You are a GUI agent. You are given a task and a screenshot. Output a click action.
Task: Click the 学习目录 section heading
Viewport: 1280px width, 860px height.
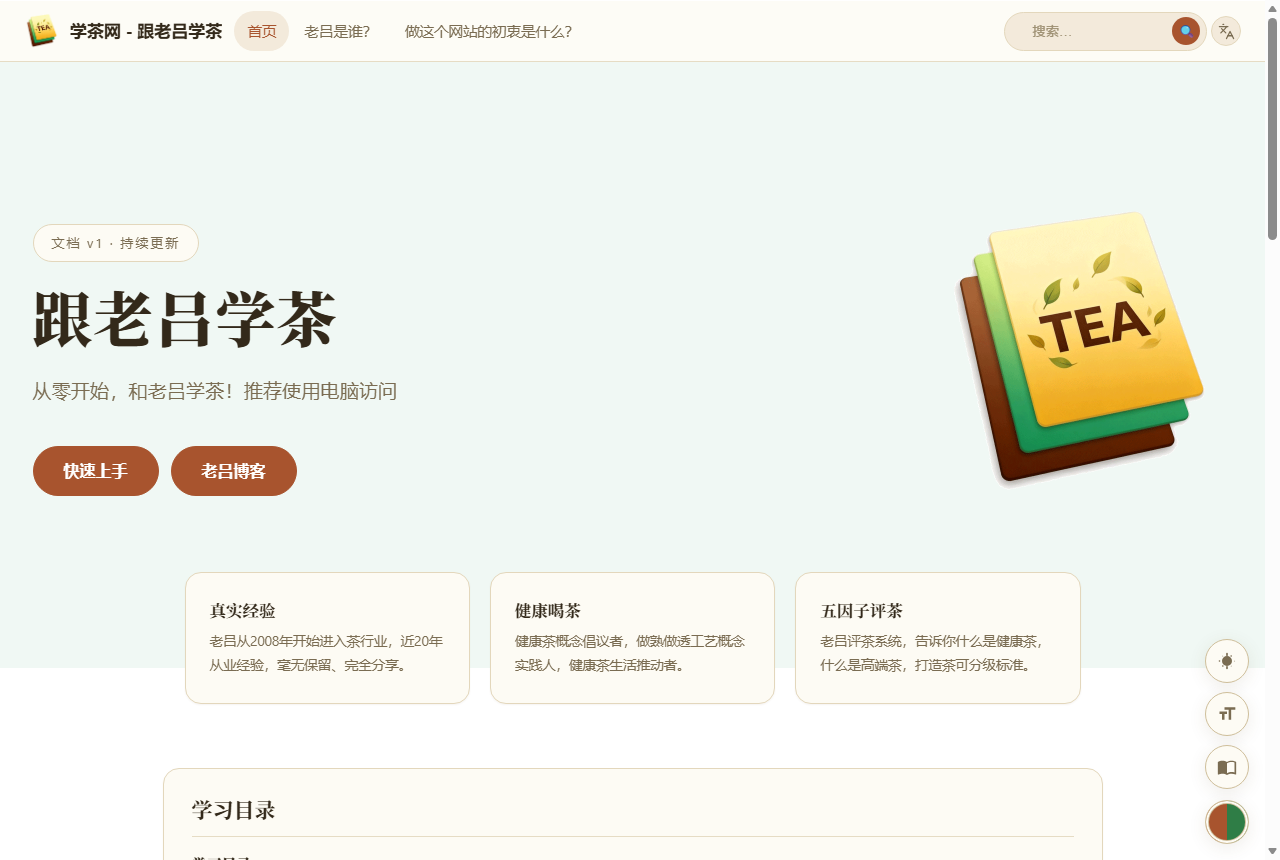click(x=234, y=810)
